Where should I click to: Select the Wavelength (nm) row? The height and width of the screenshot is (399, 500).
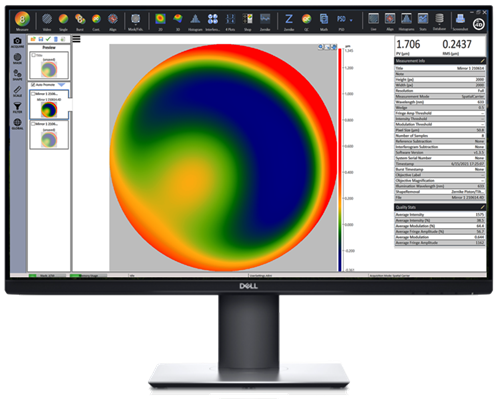click(440, 102)
